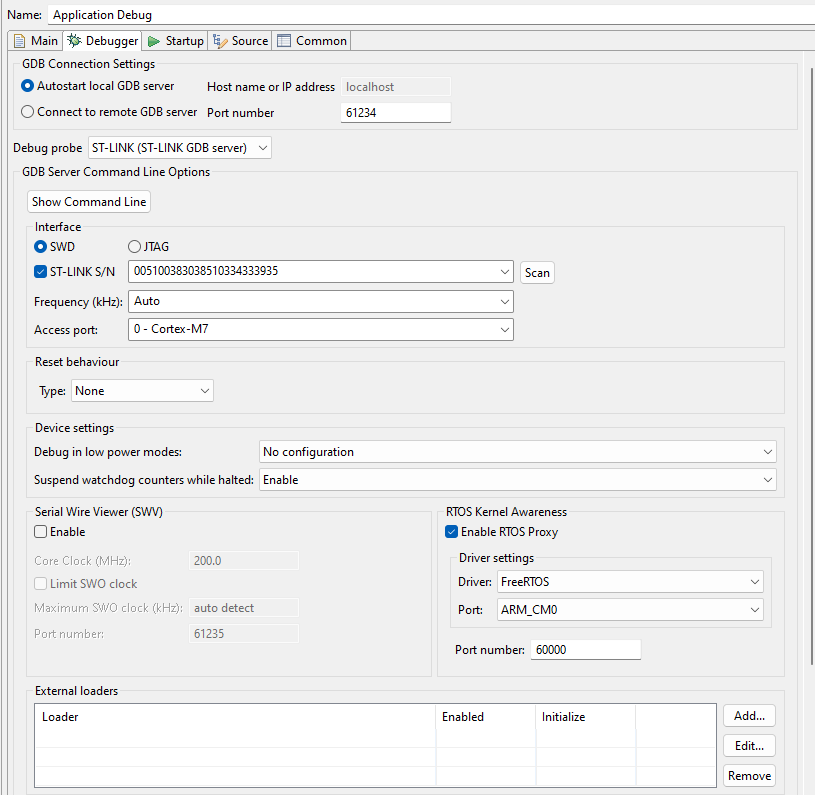Disable Enable RTOS Proxy

451,531
